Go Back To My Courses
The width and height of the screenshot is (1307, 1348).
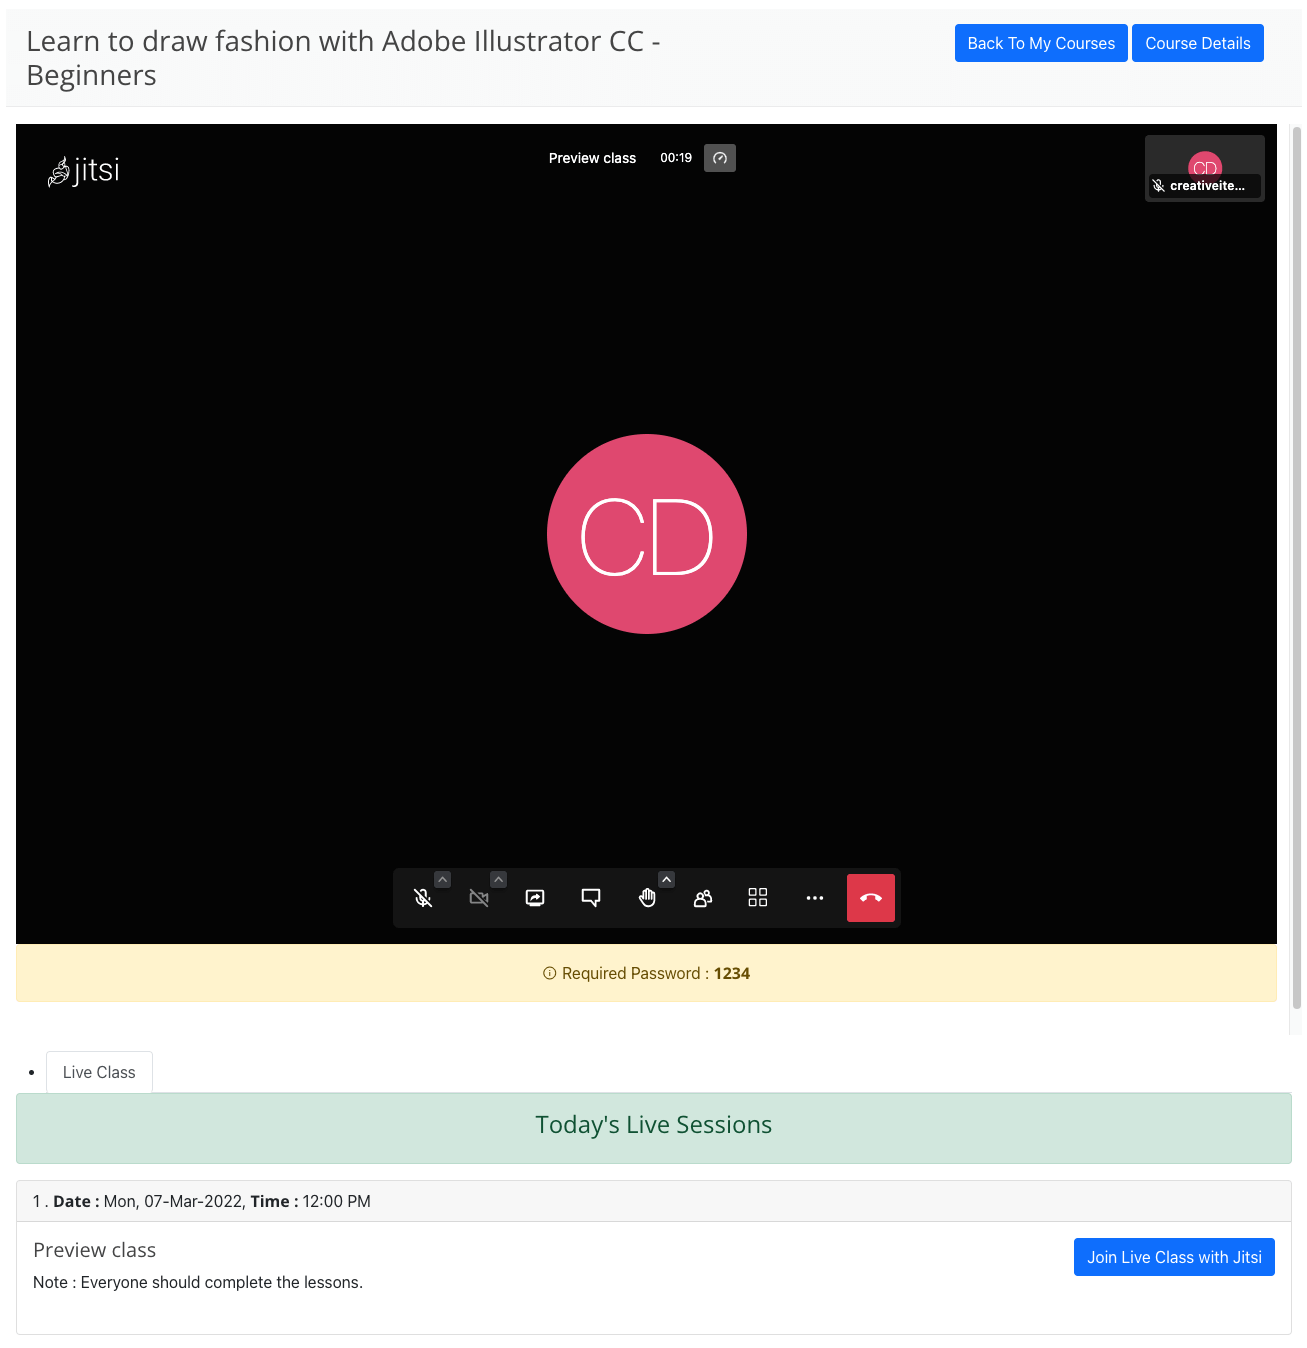[1041, 43]
